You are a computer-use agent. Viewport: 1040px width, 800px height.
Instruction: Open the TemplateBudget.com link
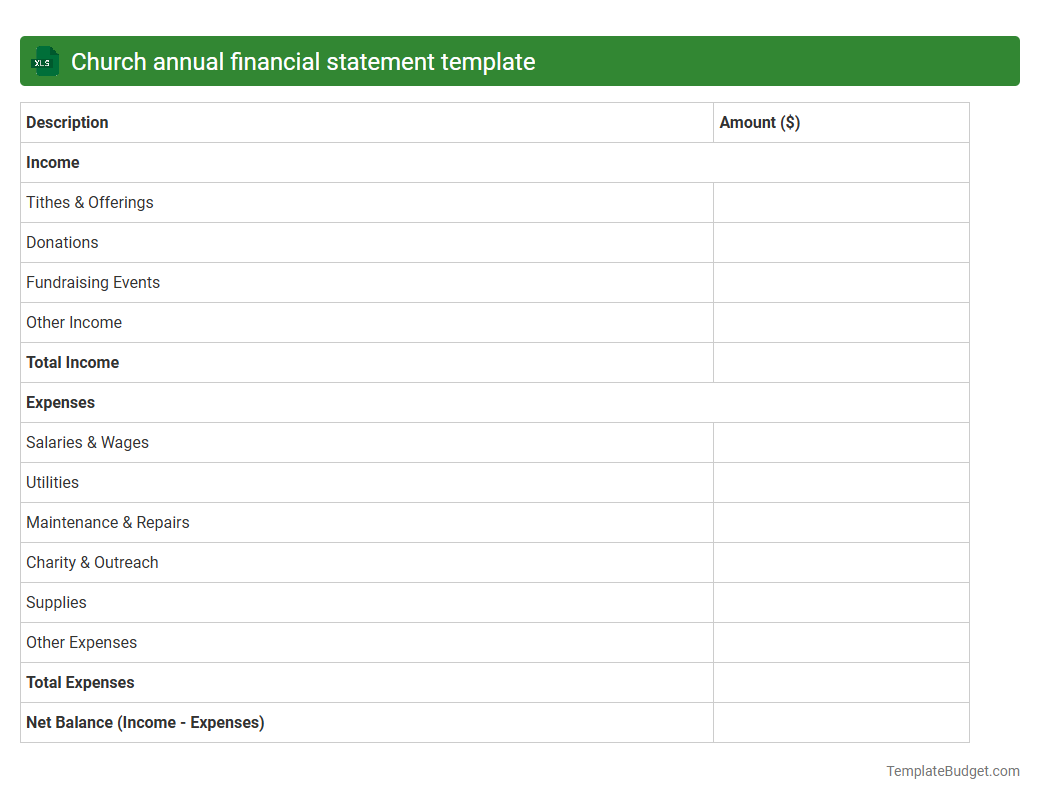(x=952, y=771)
